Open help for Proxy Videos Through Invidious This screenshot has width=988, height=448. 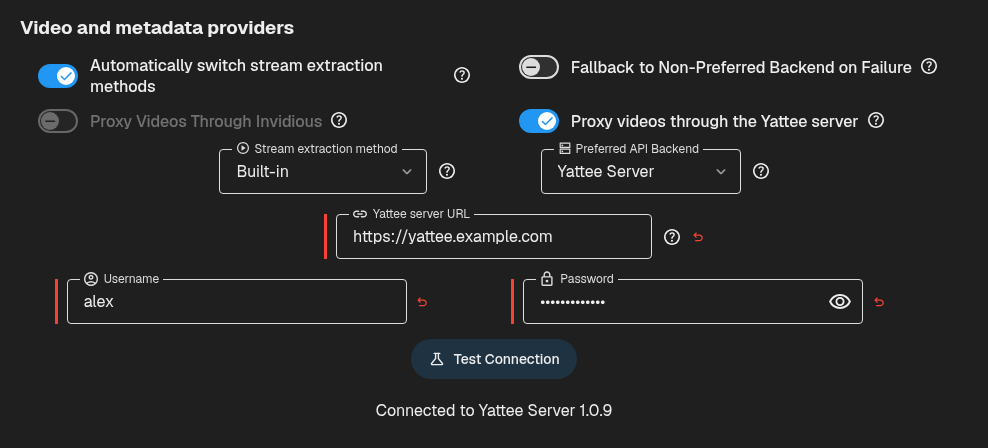coord(339,120)
